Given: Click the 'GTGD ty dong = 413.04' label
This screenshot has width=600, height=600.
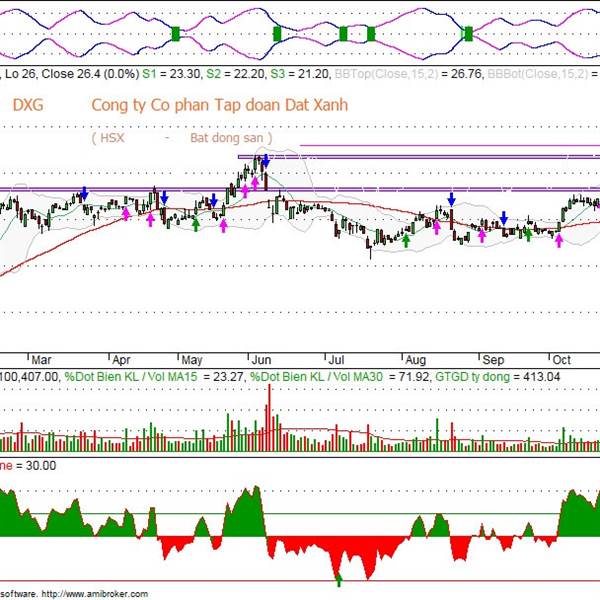Looking at the screenshot, I should point(498,377).
